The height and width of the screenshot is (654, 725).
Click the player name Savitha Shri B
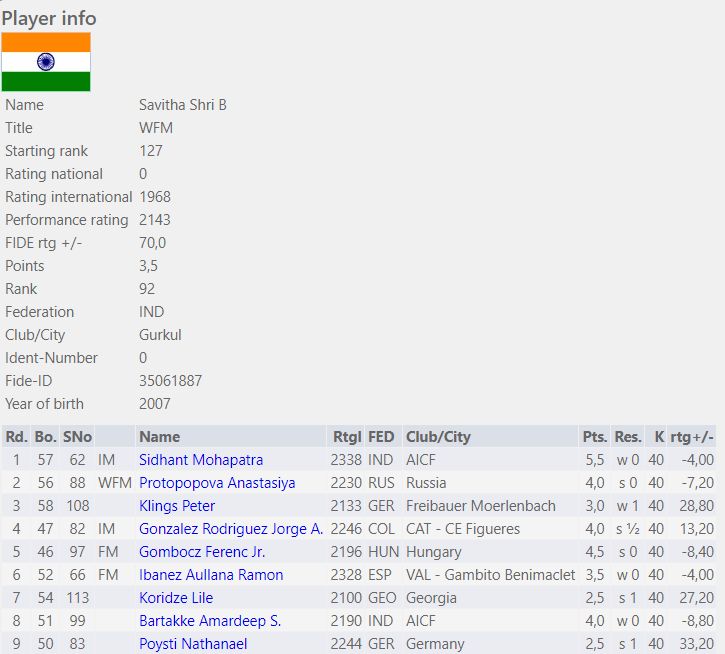click(183, 105)
